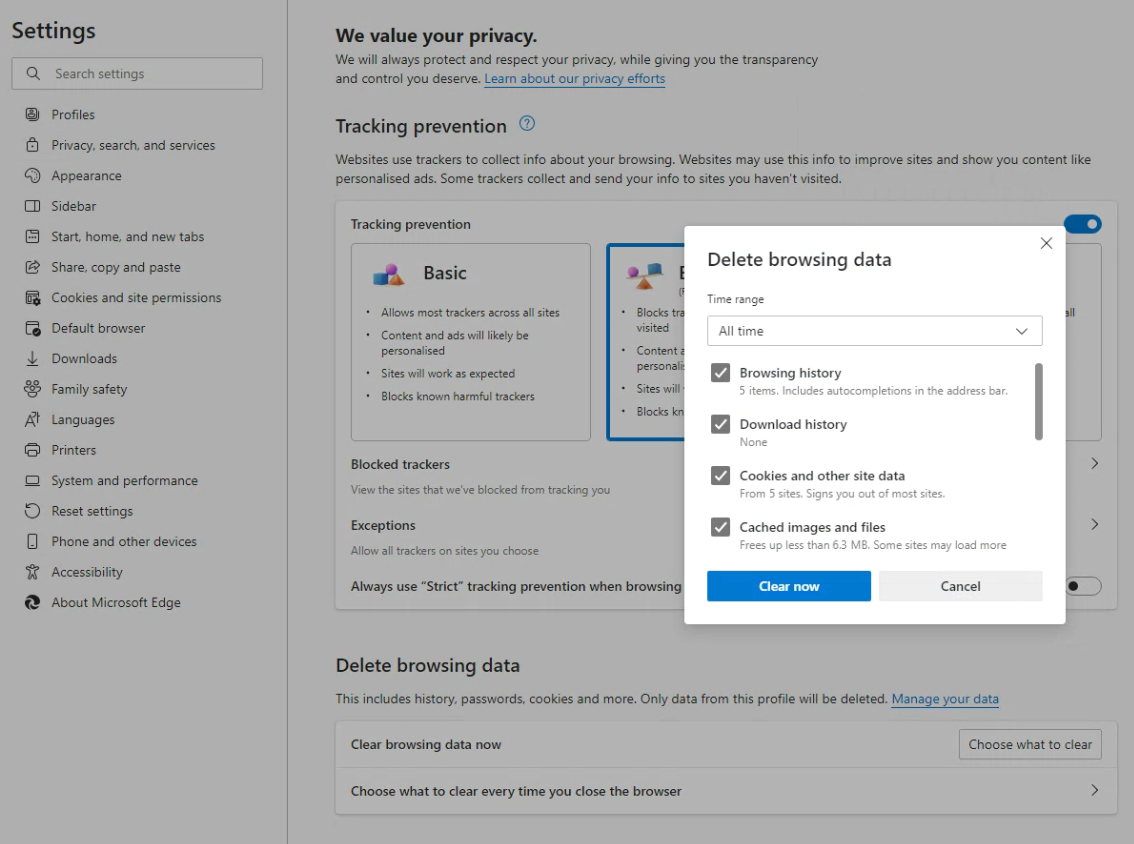Expand the Exceptions section

pos(1094,524)
